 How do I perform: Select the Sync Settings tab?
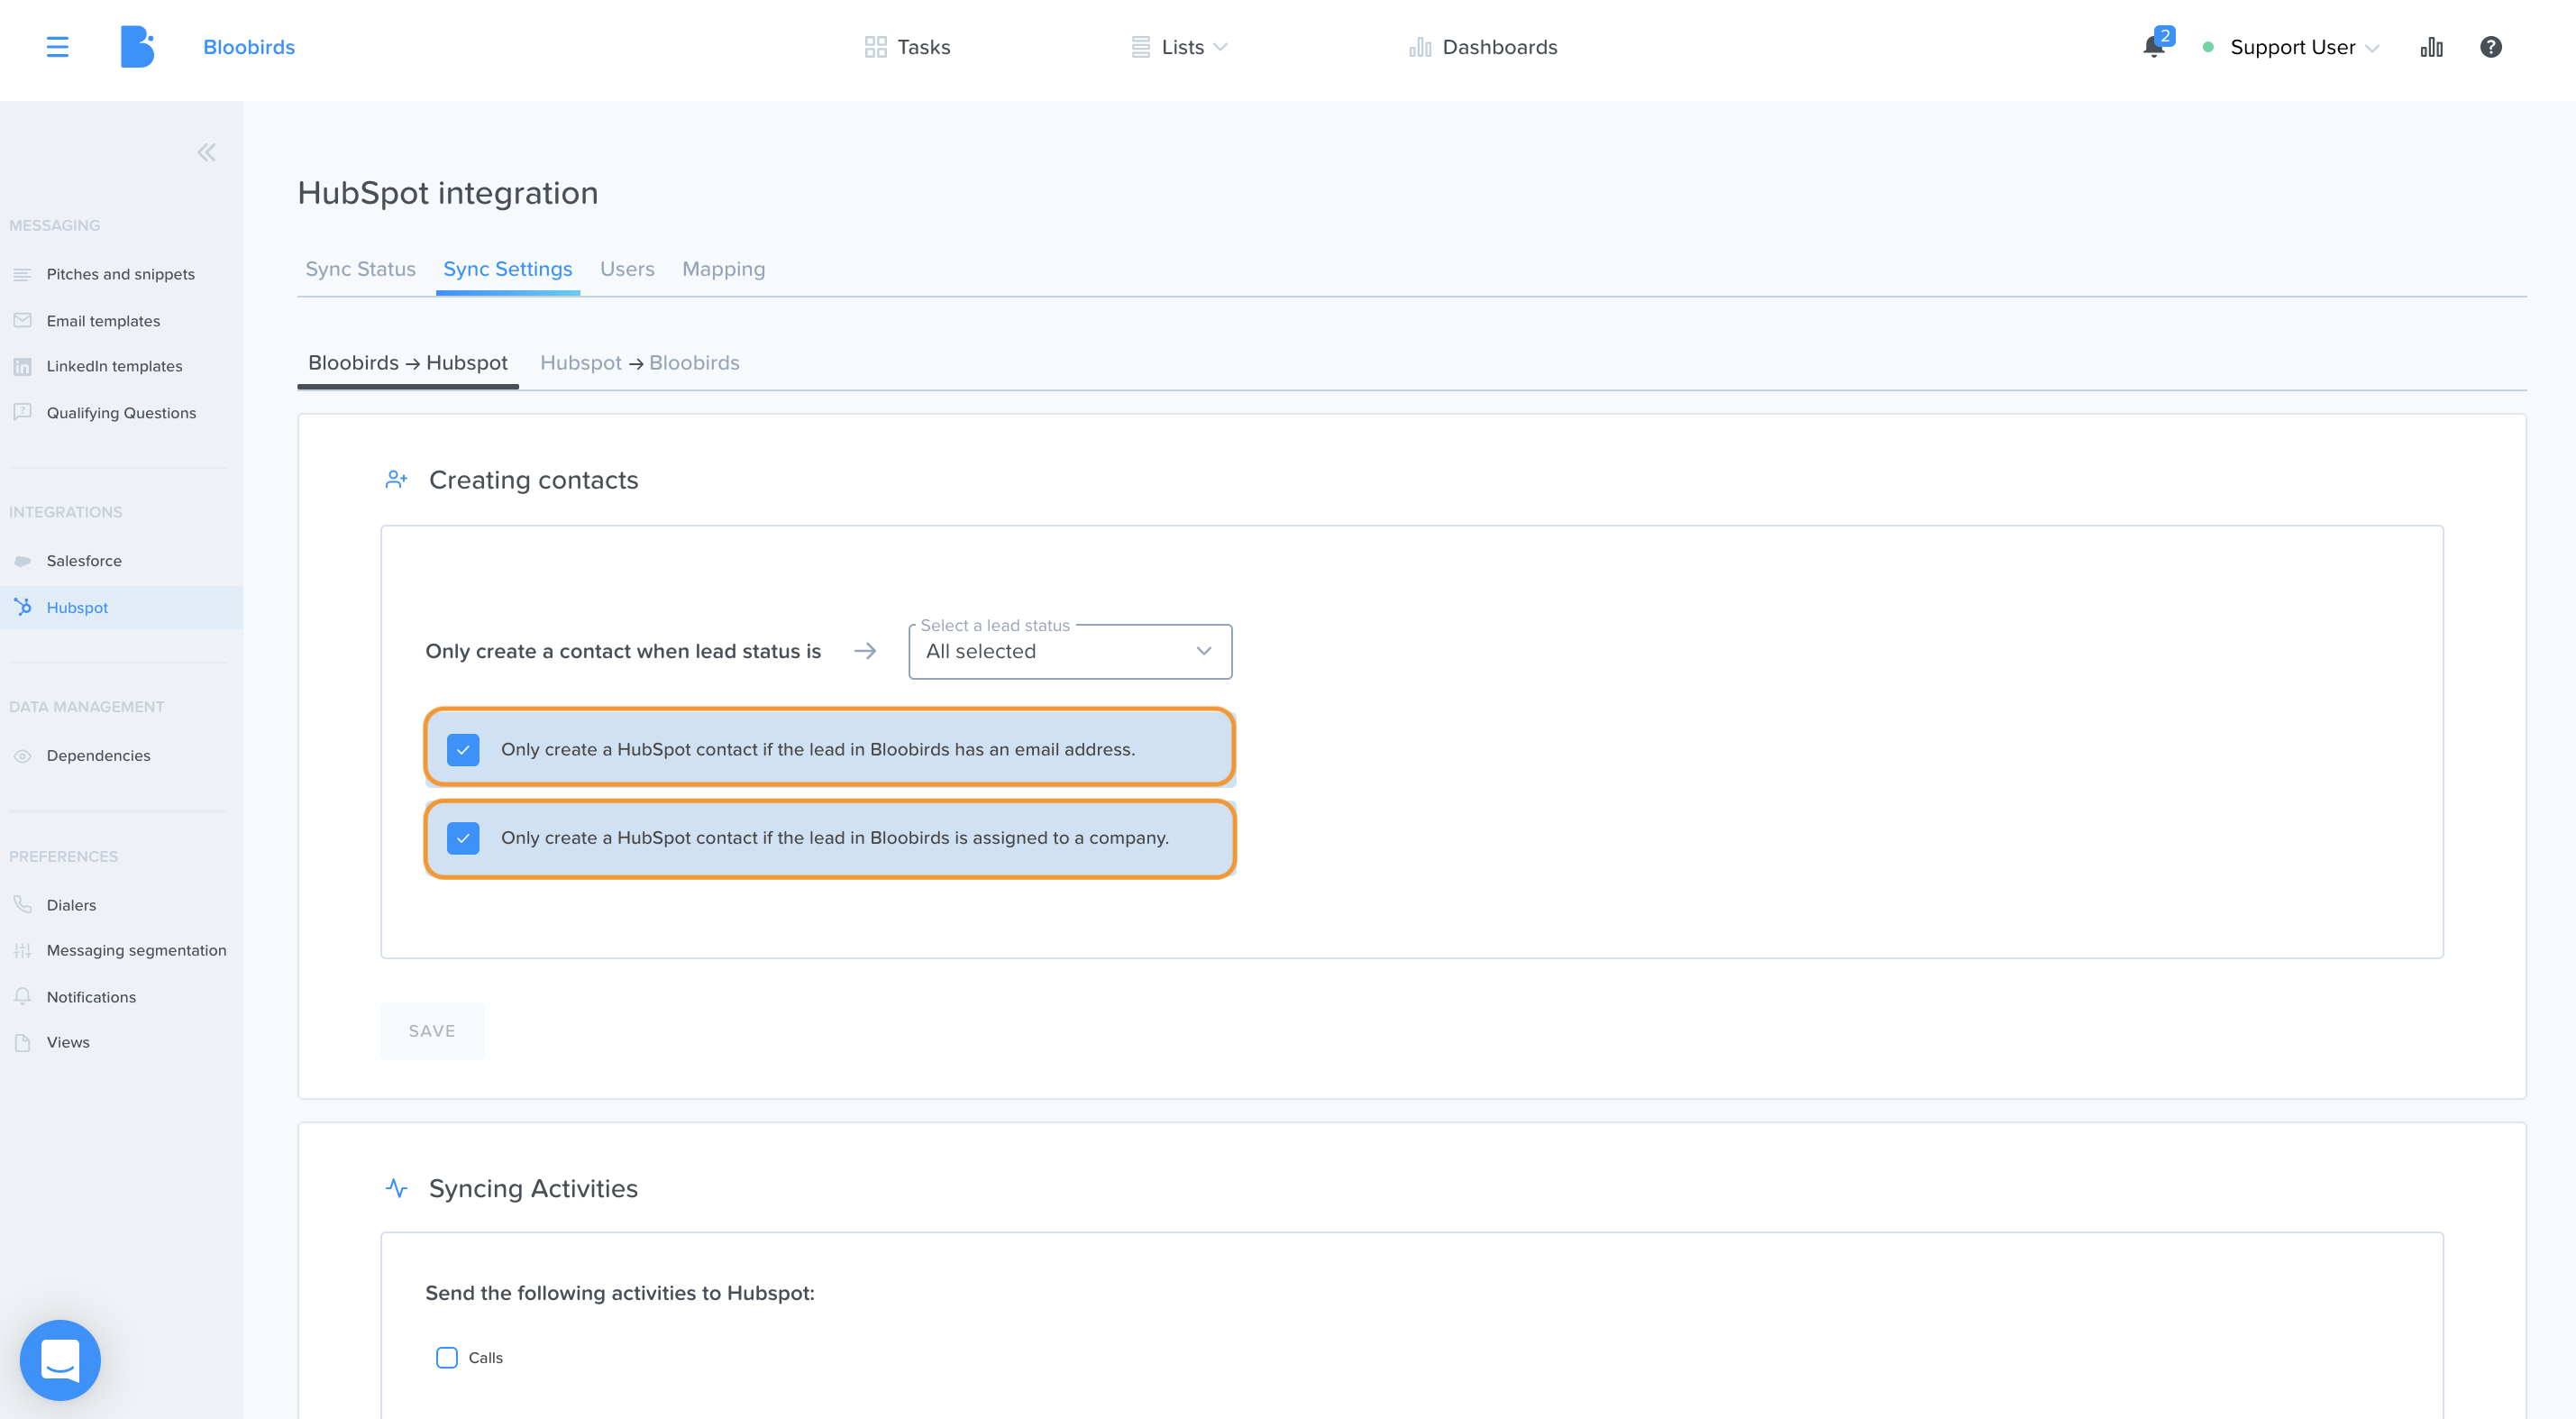(x=508, y=269)
